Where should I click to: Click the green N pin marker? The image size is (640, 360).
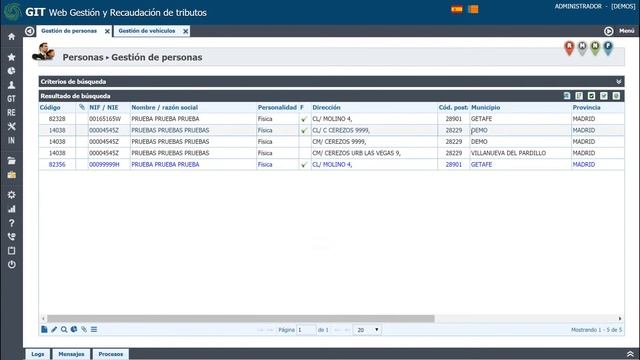pos(595,48)
